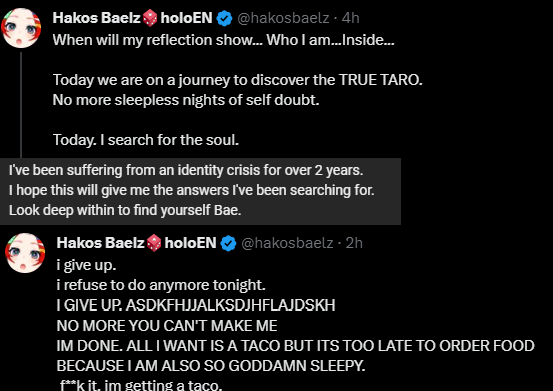Open the 2h timestamp link
Screen dimensions: 553x391
[x=354, y=243]
